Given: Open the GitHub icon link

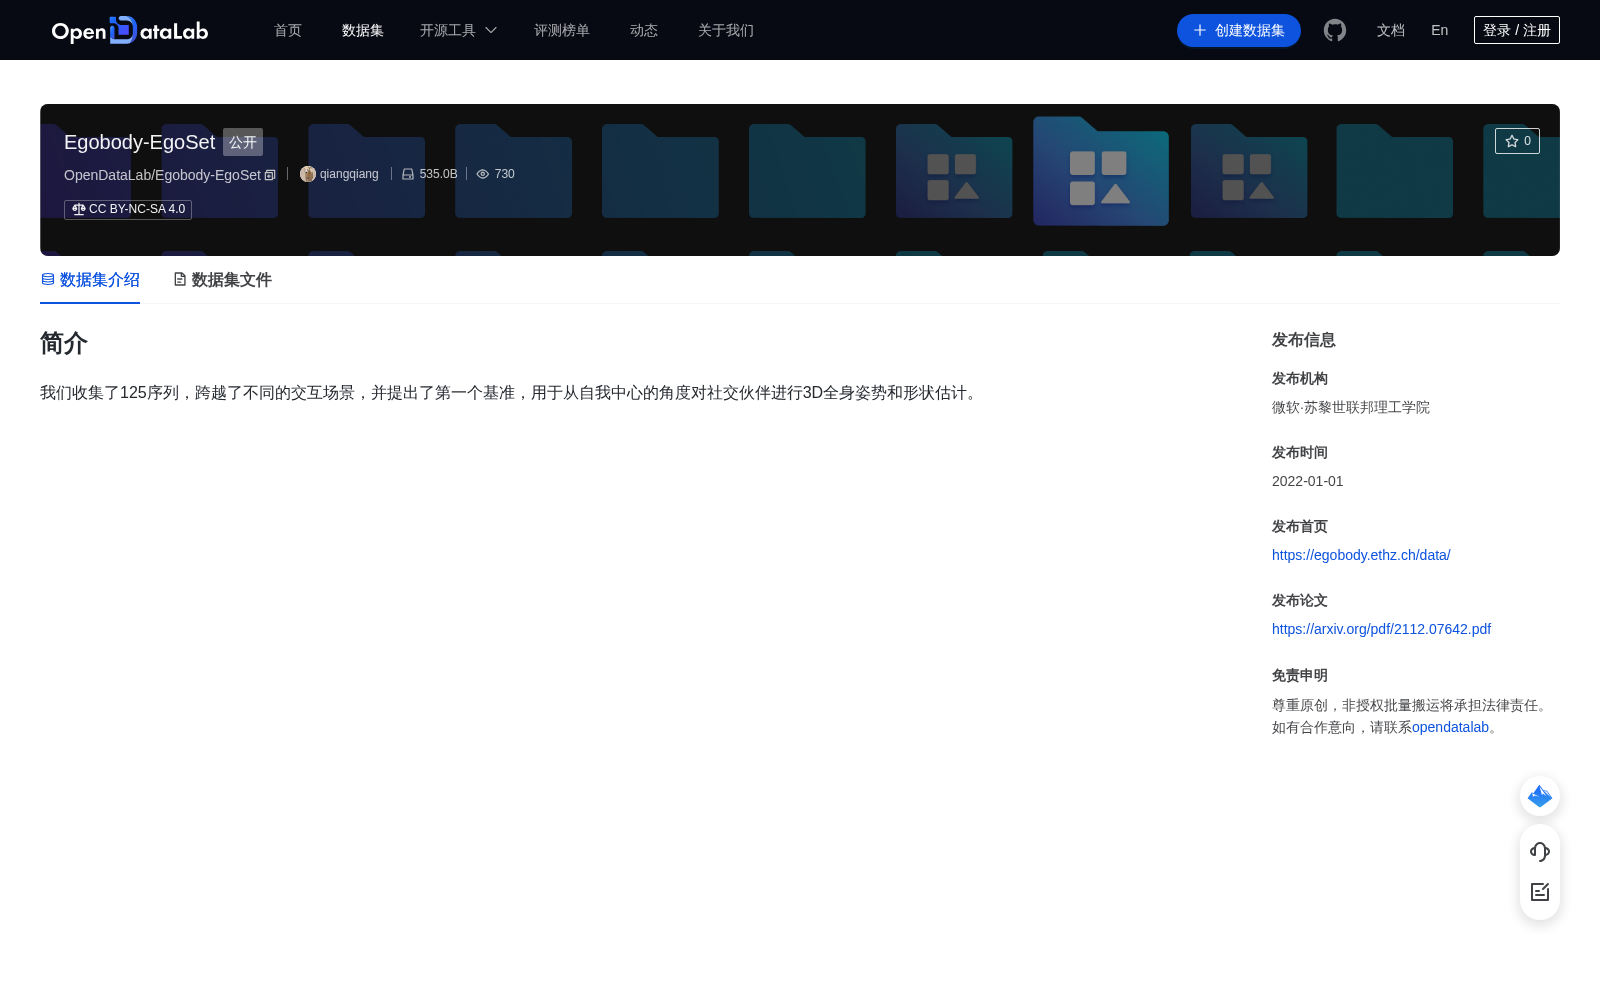Looking at the screenshot, I should click(1335, 30).
